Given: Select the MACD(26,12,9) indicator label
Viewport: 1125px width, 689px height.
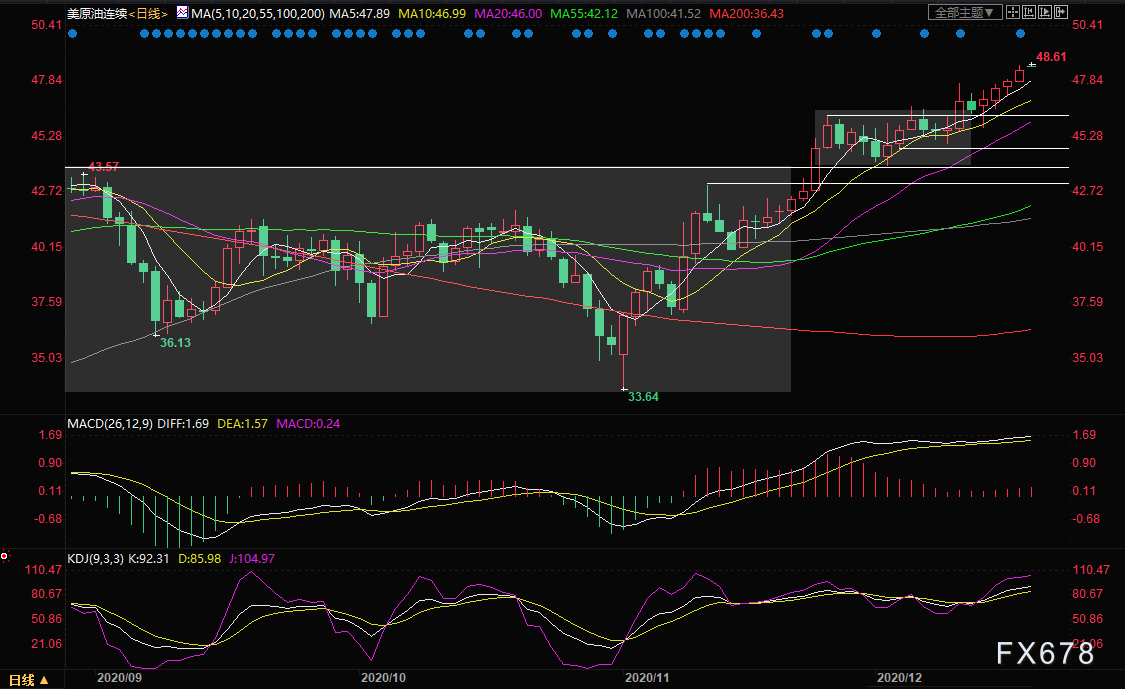Looking at the screenshot, I should click(x=109, y=423).
